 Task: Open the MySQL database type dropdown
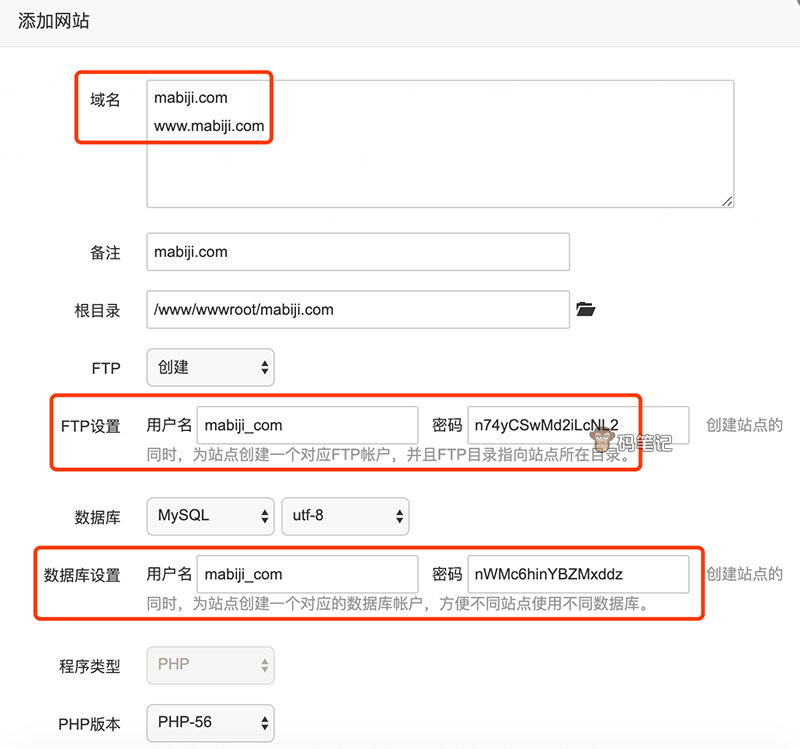(x=210, y=516)
